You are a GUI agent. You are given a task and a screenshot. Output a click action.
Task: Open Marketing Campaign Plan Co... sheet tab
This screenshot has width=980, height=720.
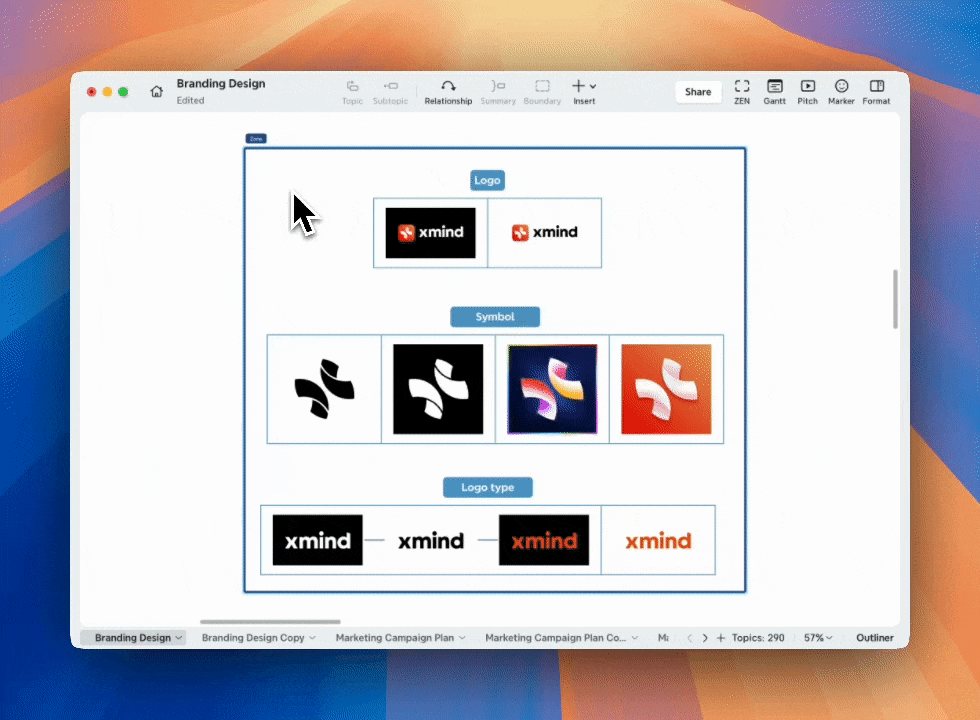click(556, 638)
